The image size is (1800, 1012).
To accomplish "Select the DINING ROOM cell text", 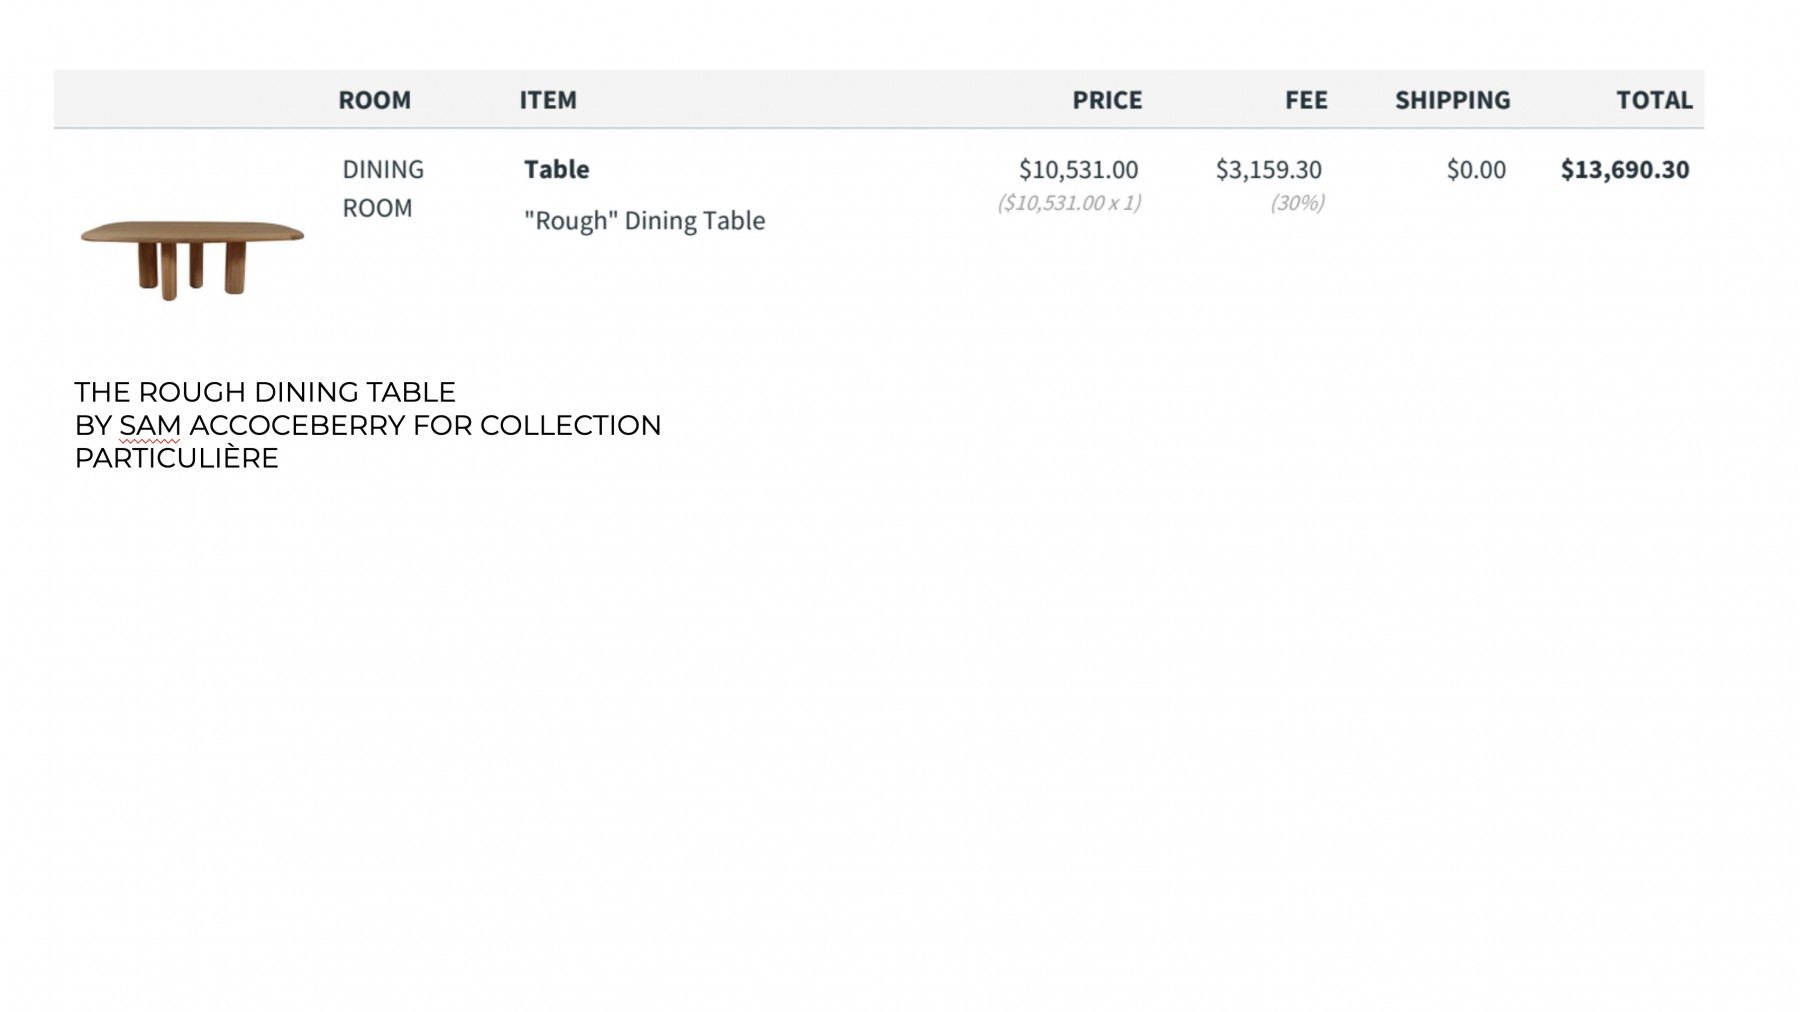I will coord(383,188).
